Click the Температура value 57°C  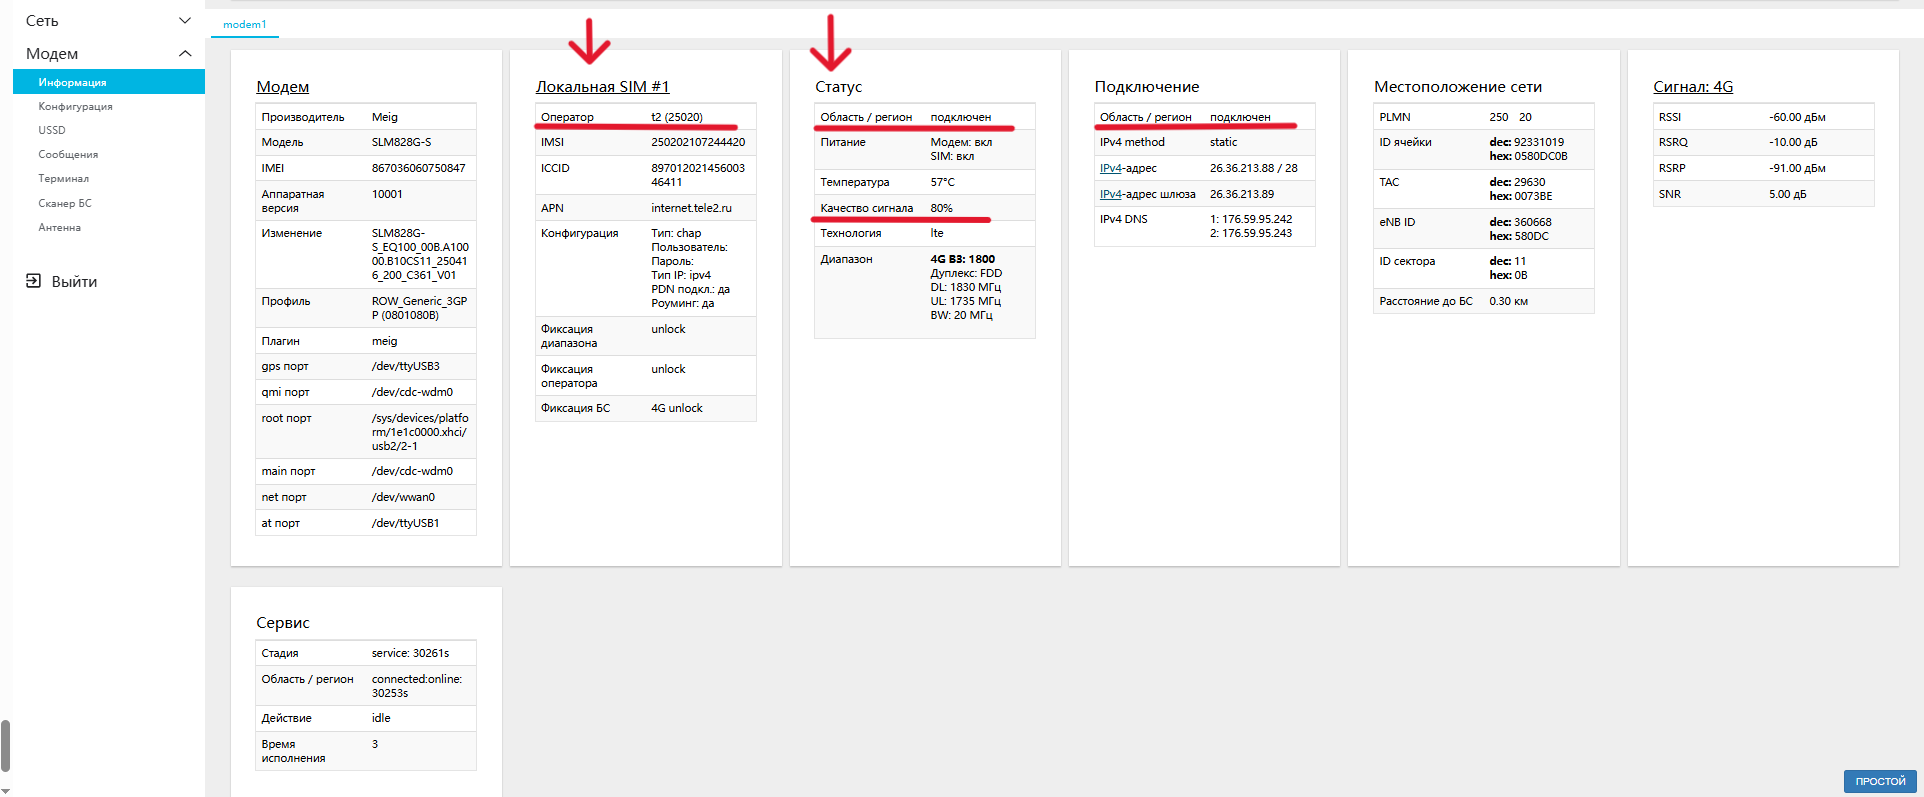click(x=942, y=182)
